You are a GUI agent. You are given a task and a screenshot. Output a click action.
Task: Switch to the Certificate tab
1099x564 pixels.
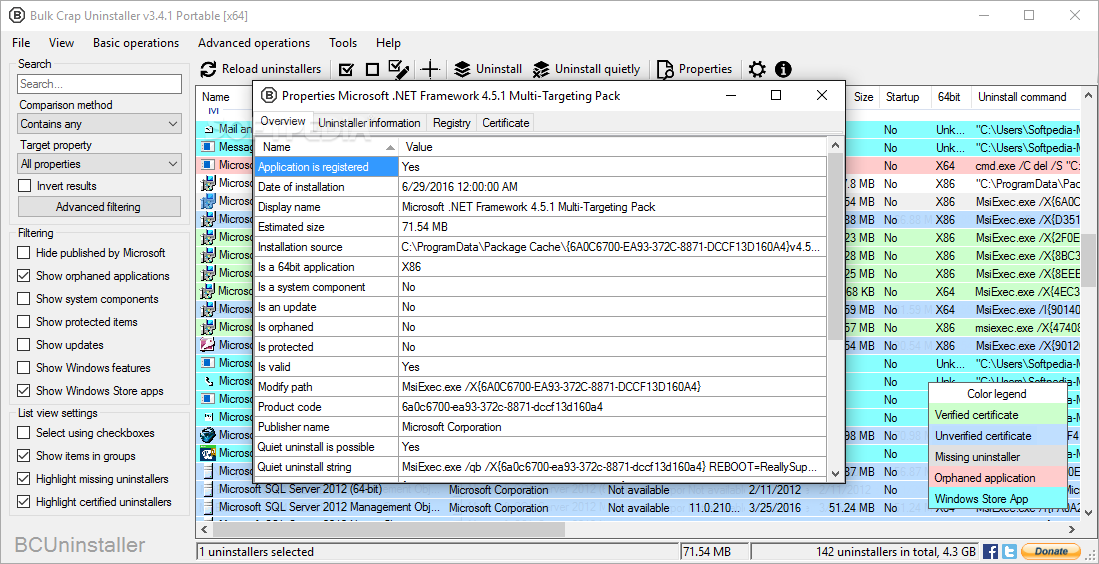point(505,123)
